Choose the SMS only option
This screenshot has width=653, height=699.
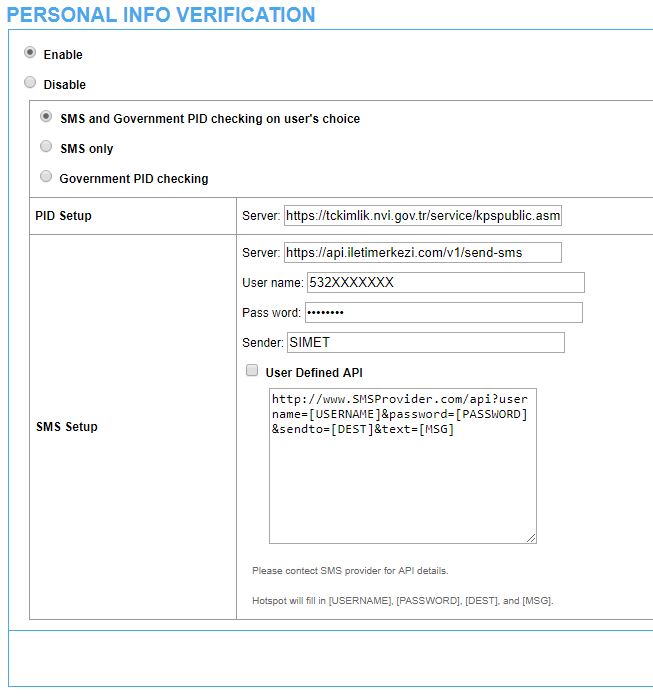[46, 147]
